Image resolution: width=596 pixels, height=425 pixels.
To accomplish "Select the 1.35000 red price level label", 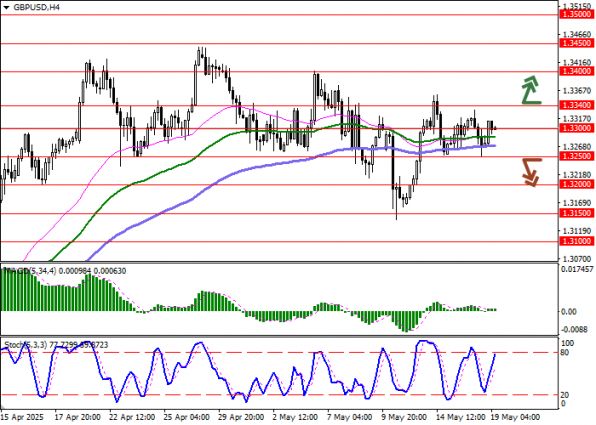I will (x=577, y=14).
